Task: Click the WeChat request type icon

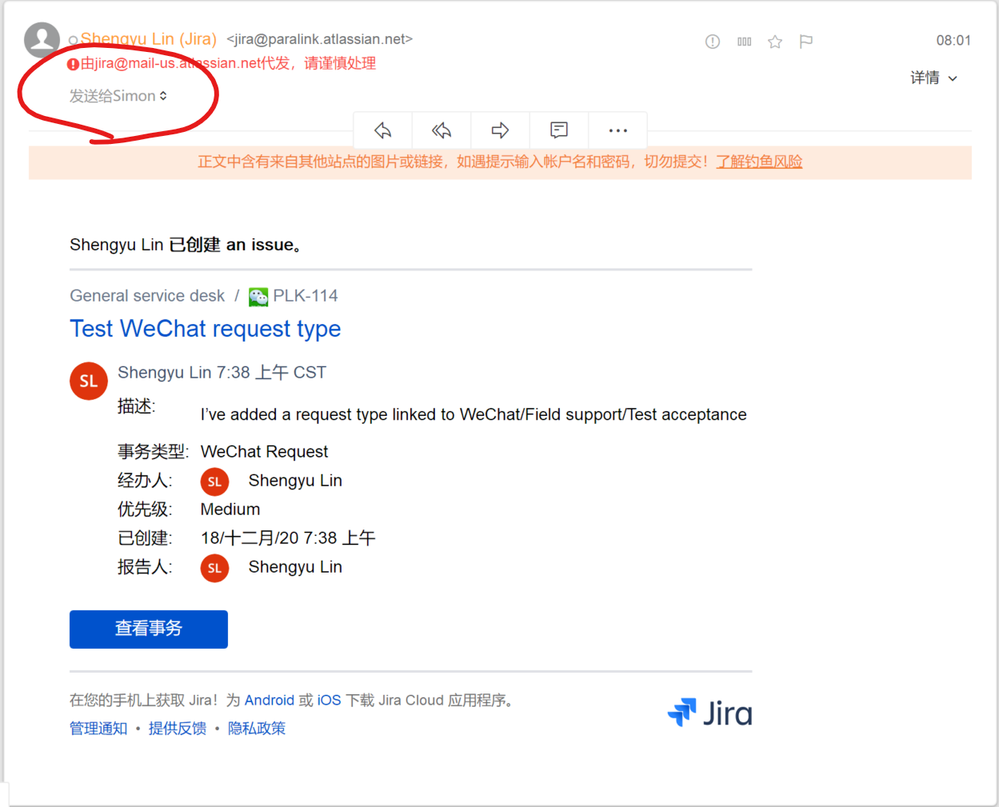Action: click(258, 297)
